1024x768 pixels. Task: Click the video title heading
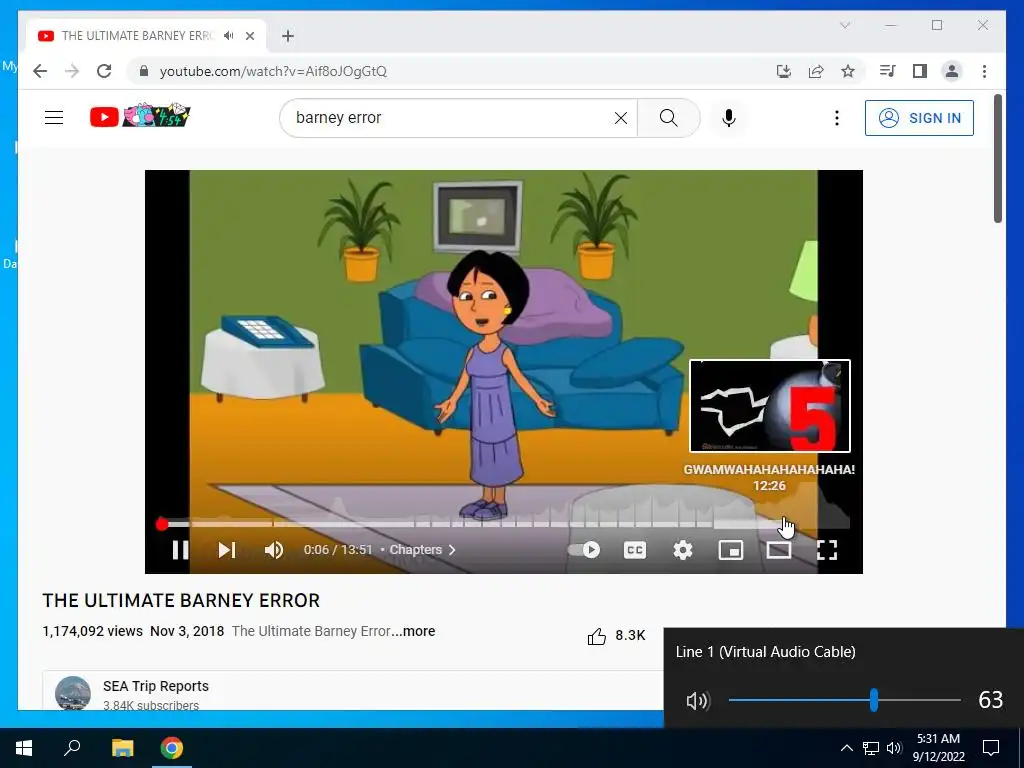pyautogui.click(x=181, y=600)
